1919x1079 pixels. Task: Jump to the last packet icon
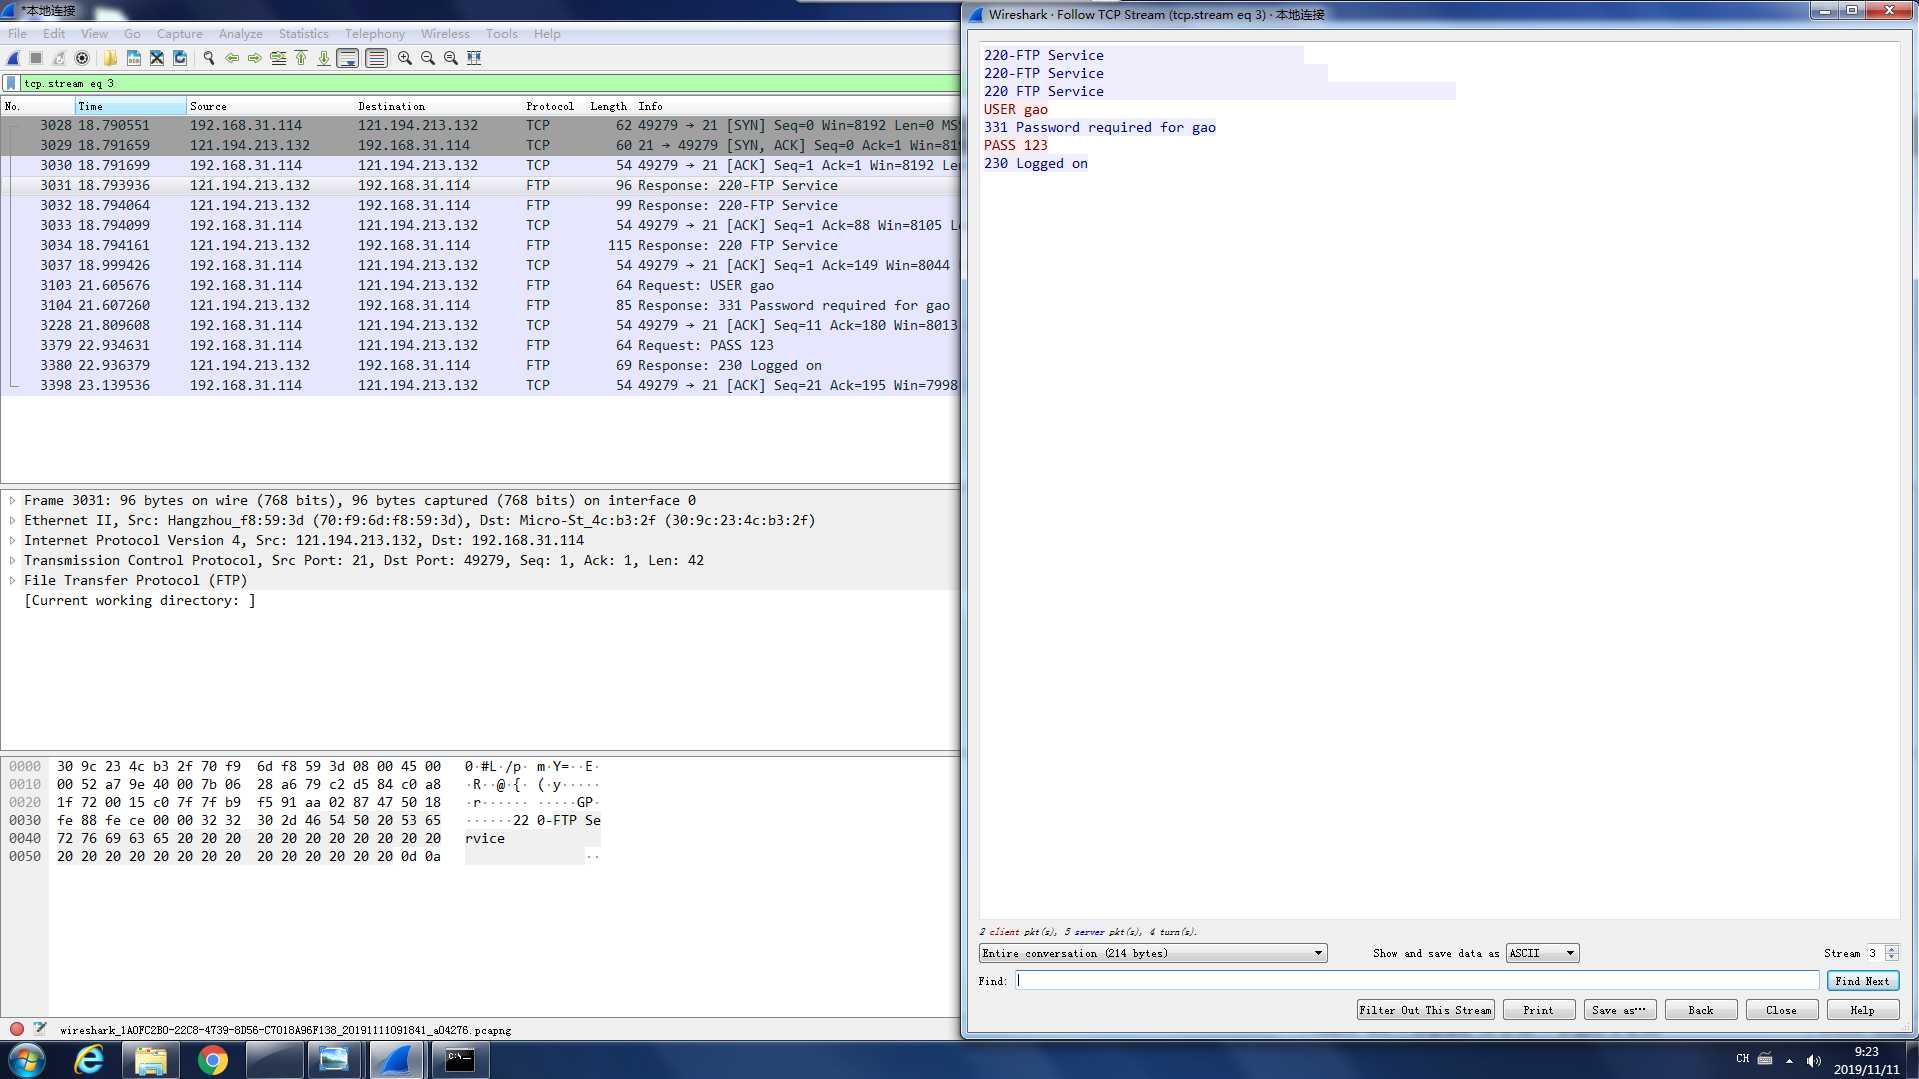click(324, 58)
